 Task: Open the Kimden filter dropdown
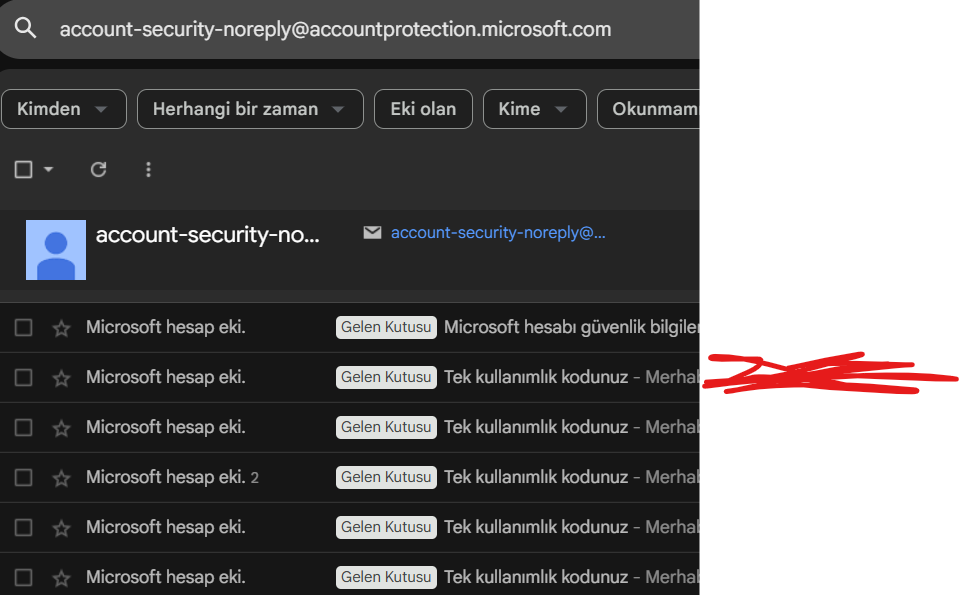[63, 109]
